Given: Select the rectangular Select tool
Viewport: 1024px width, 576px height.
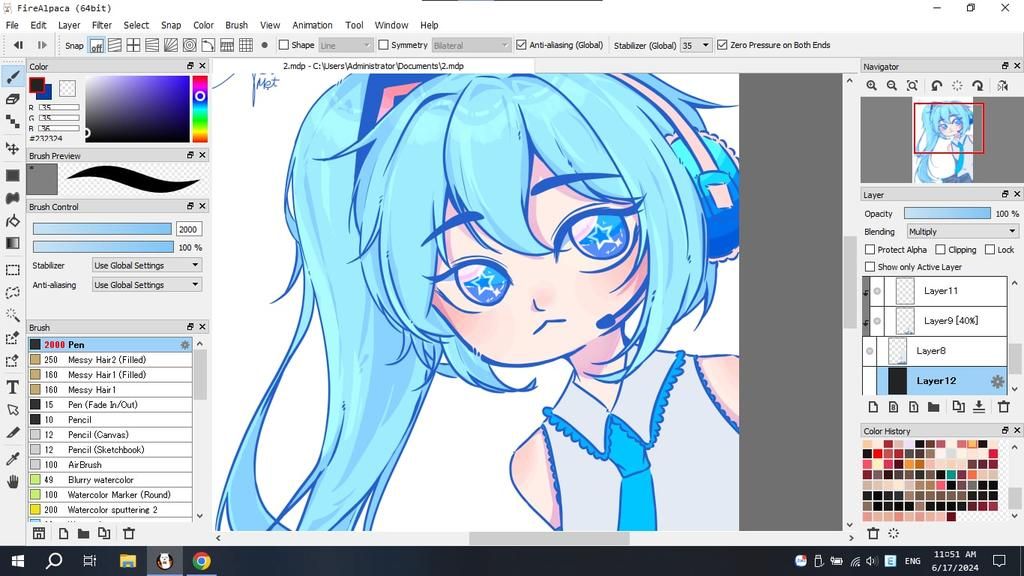Looking at the screenshot, I should (x=12, y=270).
